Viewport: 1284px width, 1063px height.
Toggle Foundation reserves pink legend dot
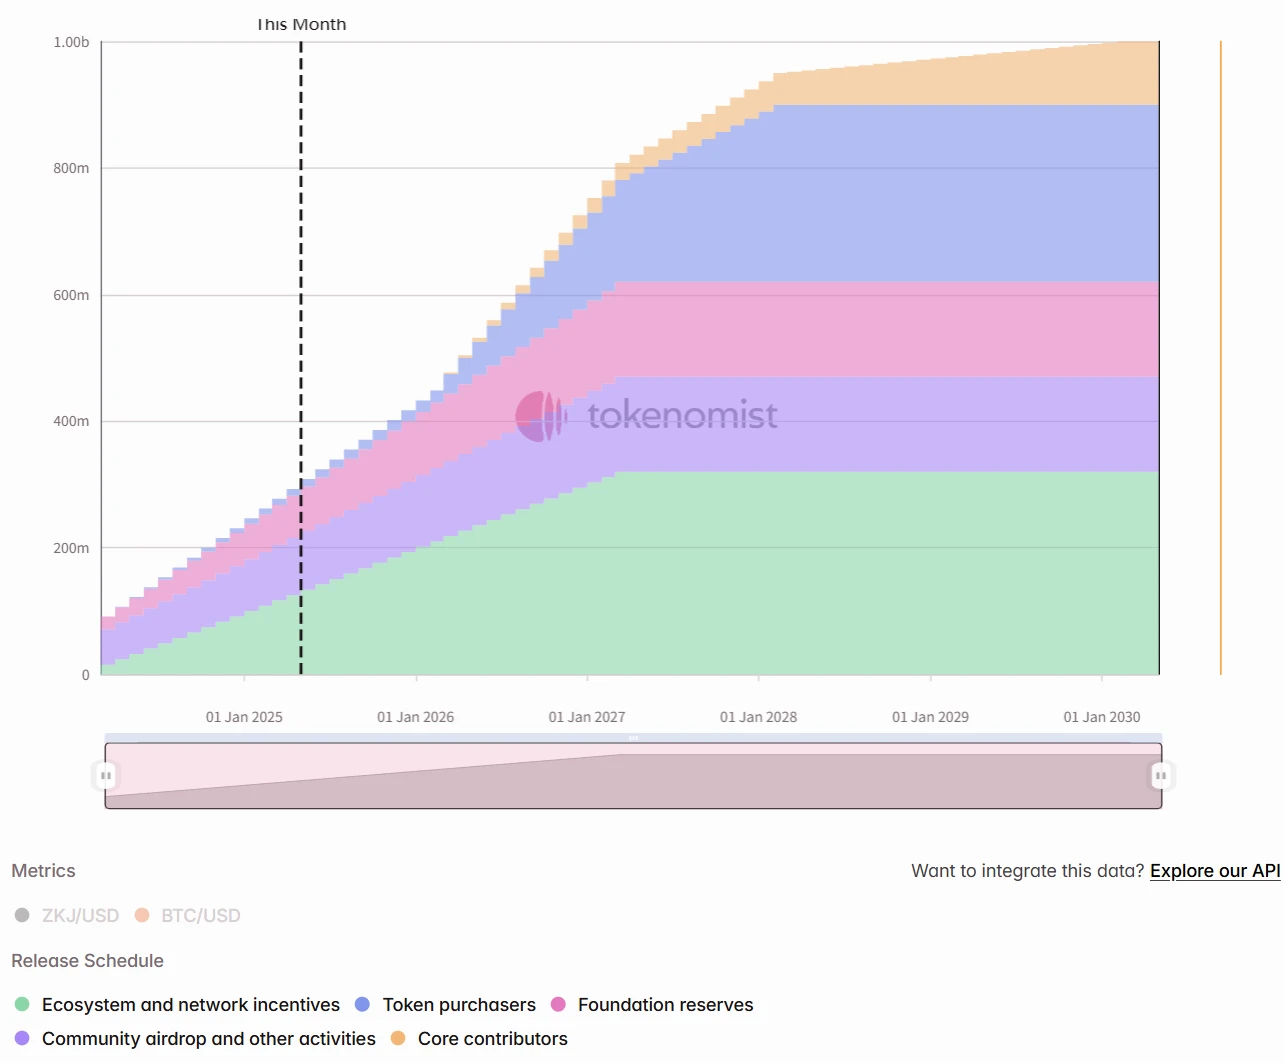click(x=558, y=1004)
